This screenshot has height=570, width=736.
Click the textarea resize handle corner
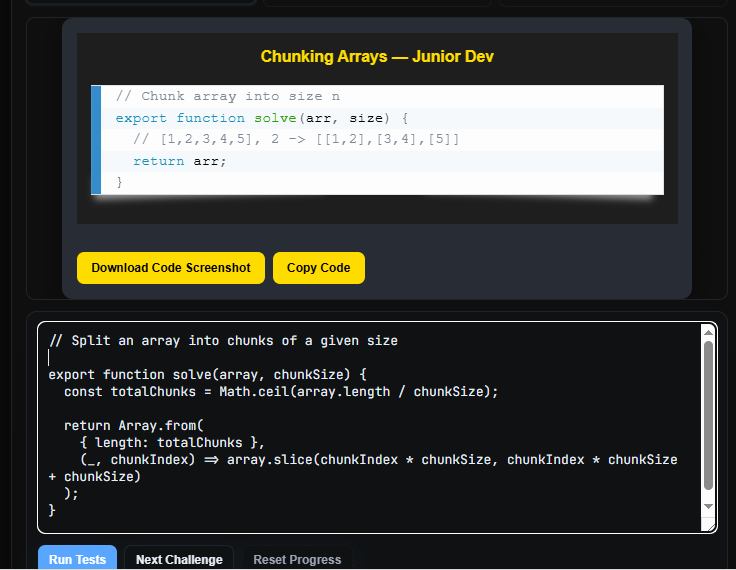click(712, 527)
